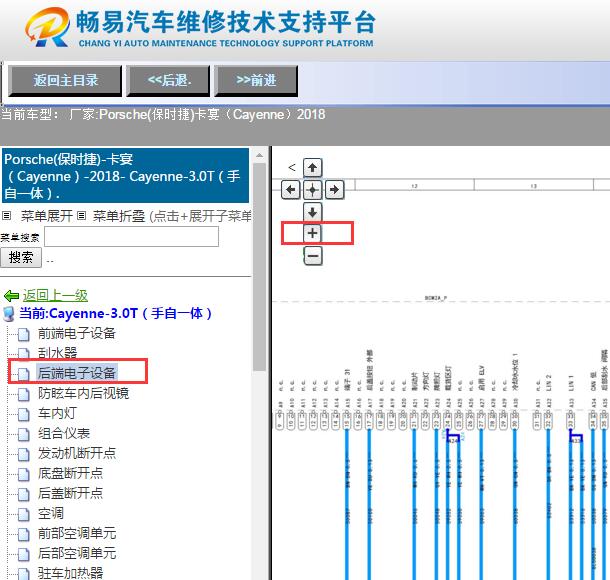Open the 返回上一级 link

point(55,296)
